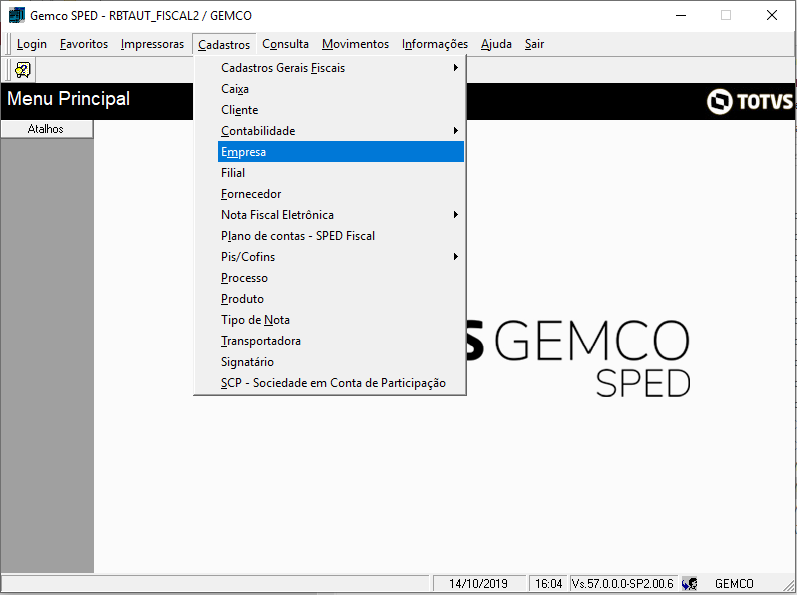Open the Login menu
797x595 pixels.
point(32,44)
